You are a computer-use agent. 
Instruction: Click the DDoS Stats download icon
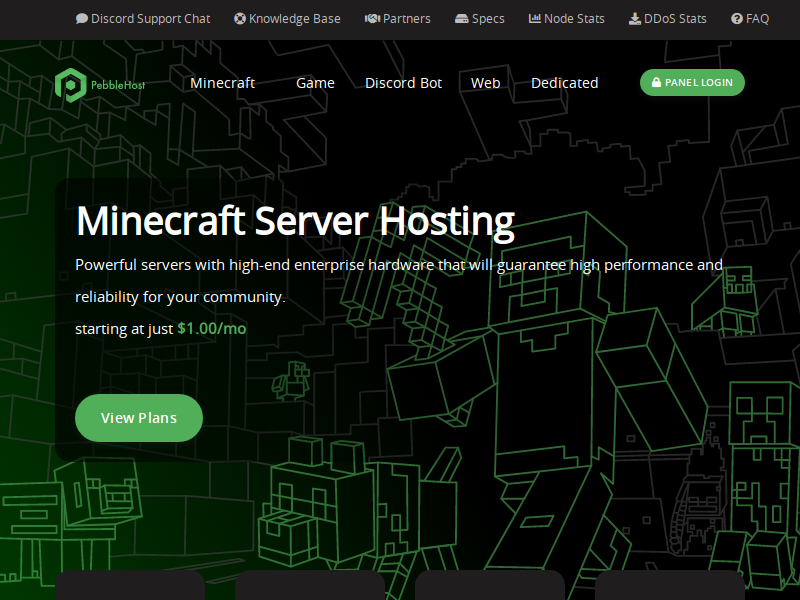(x=635, y=19)
